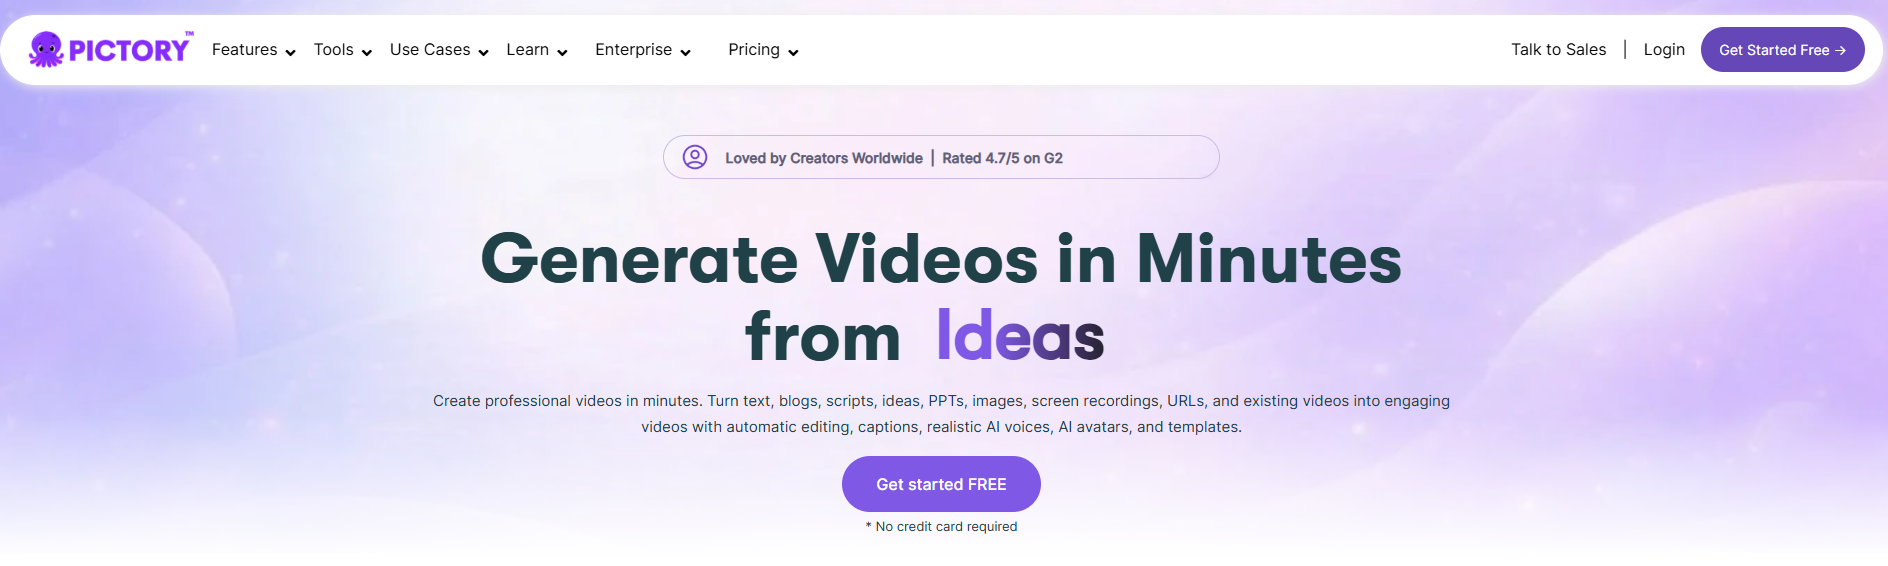Click the Talk to Sales link
Screen dimensions: 1888x566
[1558, 50]
